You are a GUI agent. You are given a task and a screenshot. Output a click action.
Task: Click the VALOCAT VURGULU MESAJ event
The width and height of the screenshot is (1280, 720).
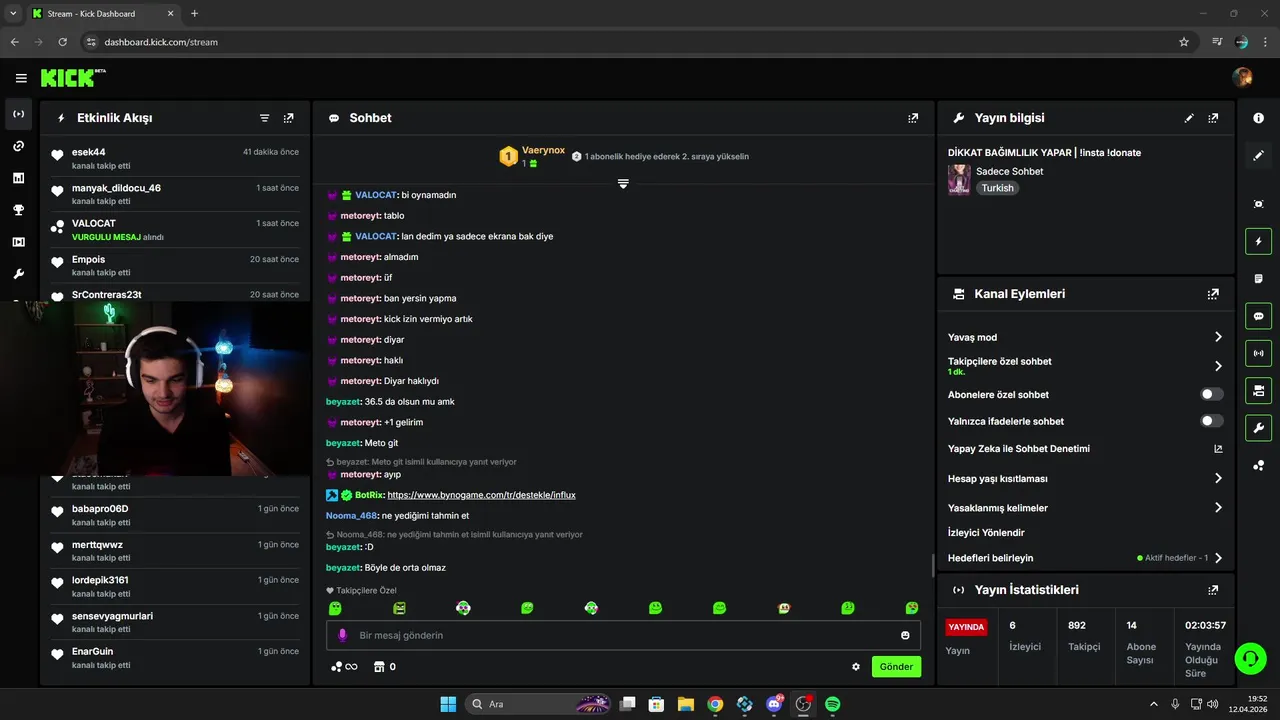(175, 230)
